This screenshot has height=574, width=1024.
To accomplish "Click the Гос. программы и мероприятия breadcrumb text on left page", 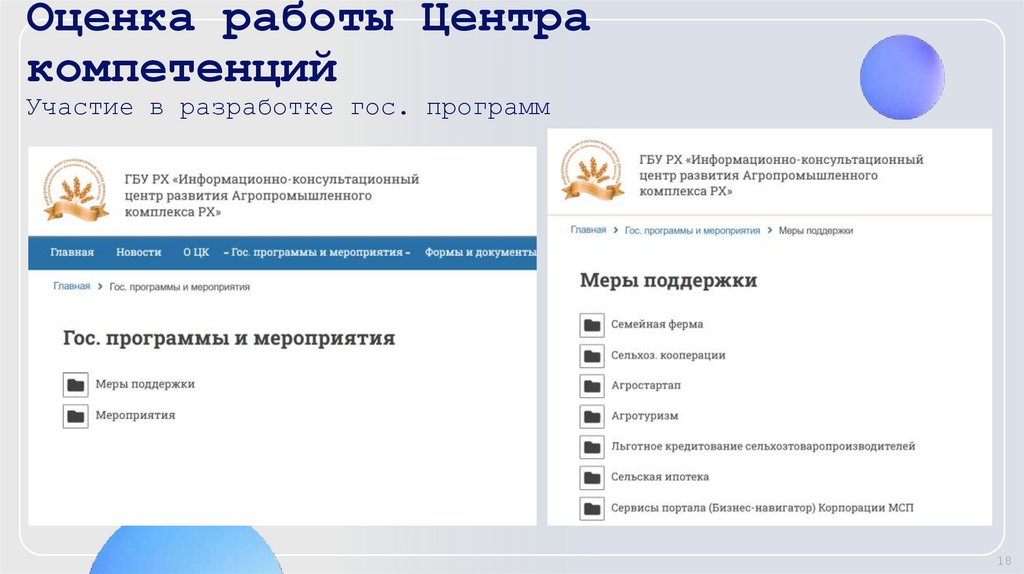I will pos(180,287).
